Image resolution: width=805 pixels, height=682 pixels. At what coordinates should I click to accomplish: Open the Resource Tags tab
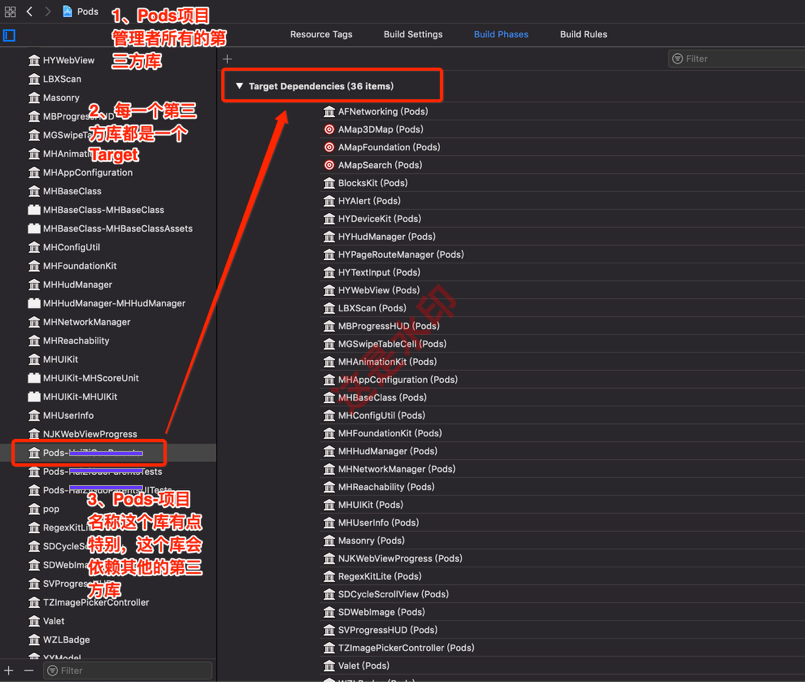pyautogui.click(x=321, y=34)
